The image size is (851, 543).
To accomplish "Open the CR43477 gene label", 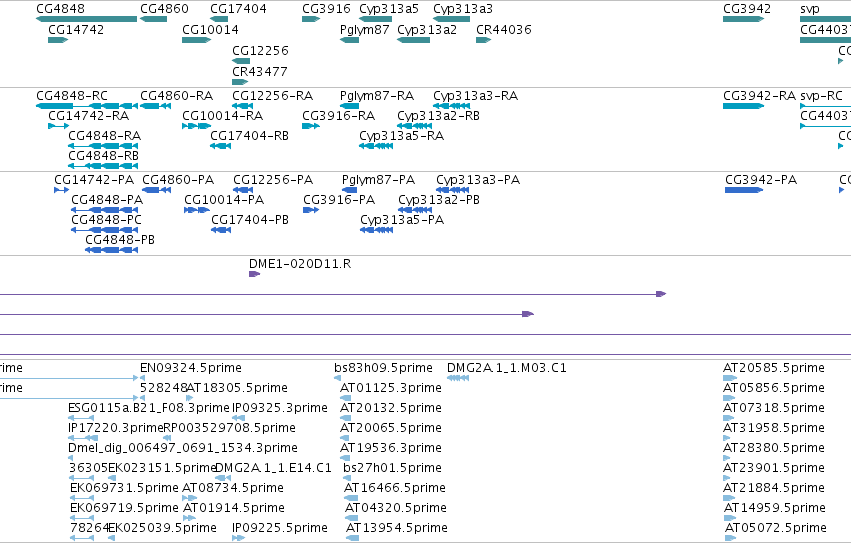I will 260,71.
